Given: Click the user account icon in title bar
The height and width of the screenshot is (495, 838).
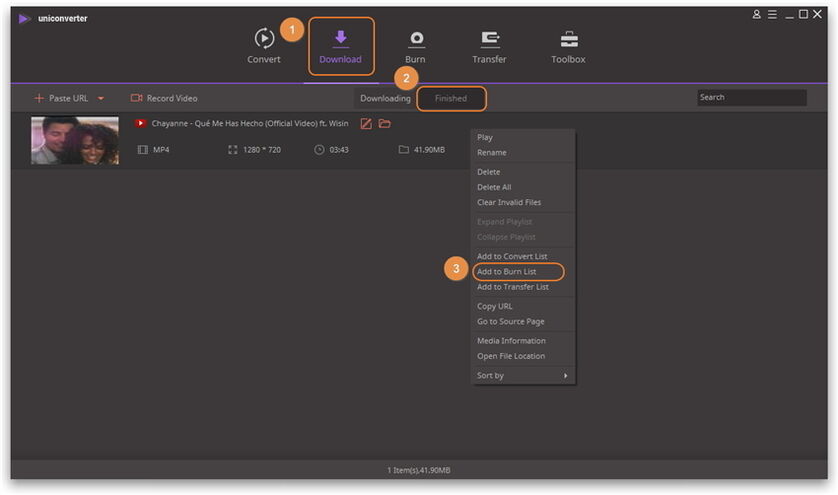Looking at the screenshot, I should point(757,15).
